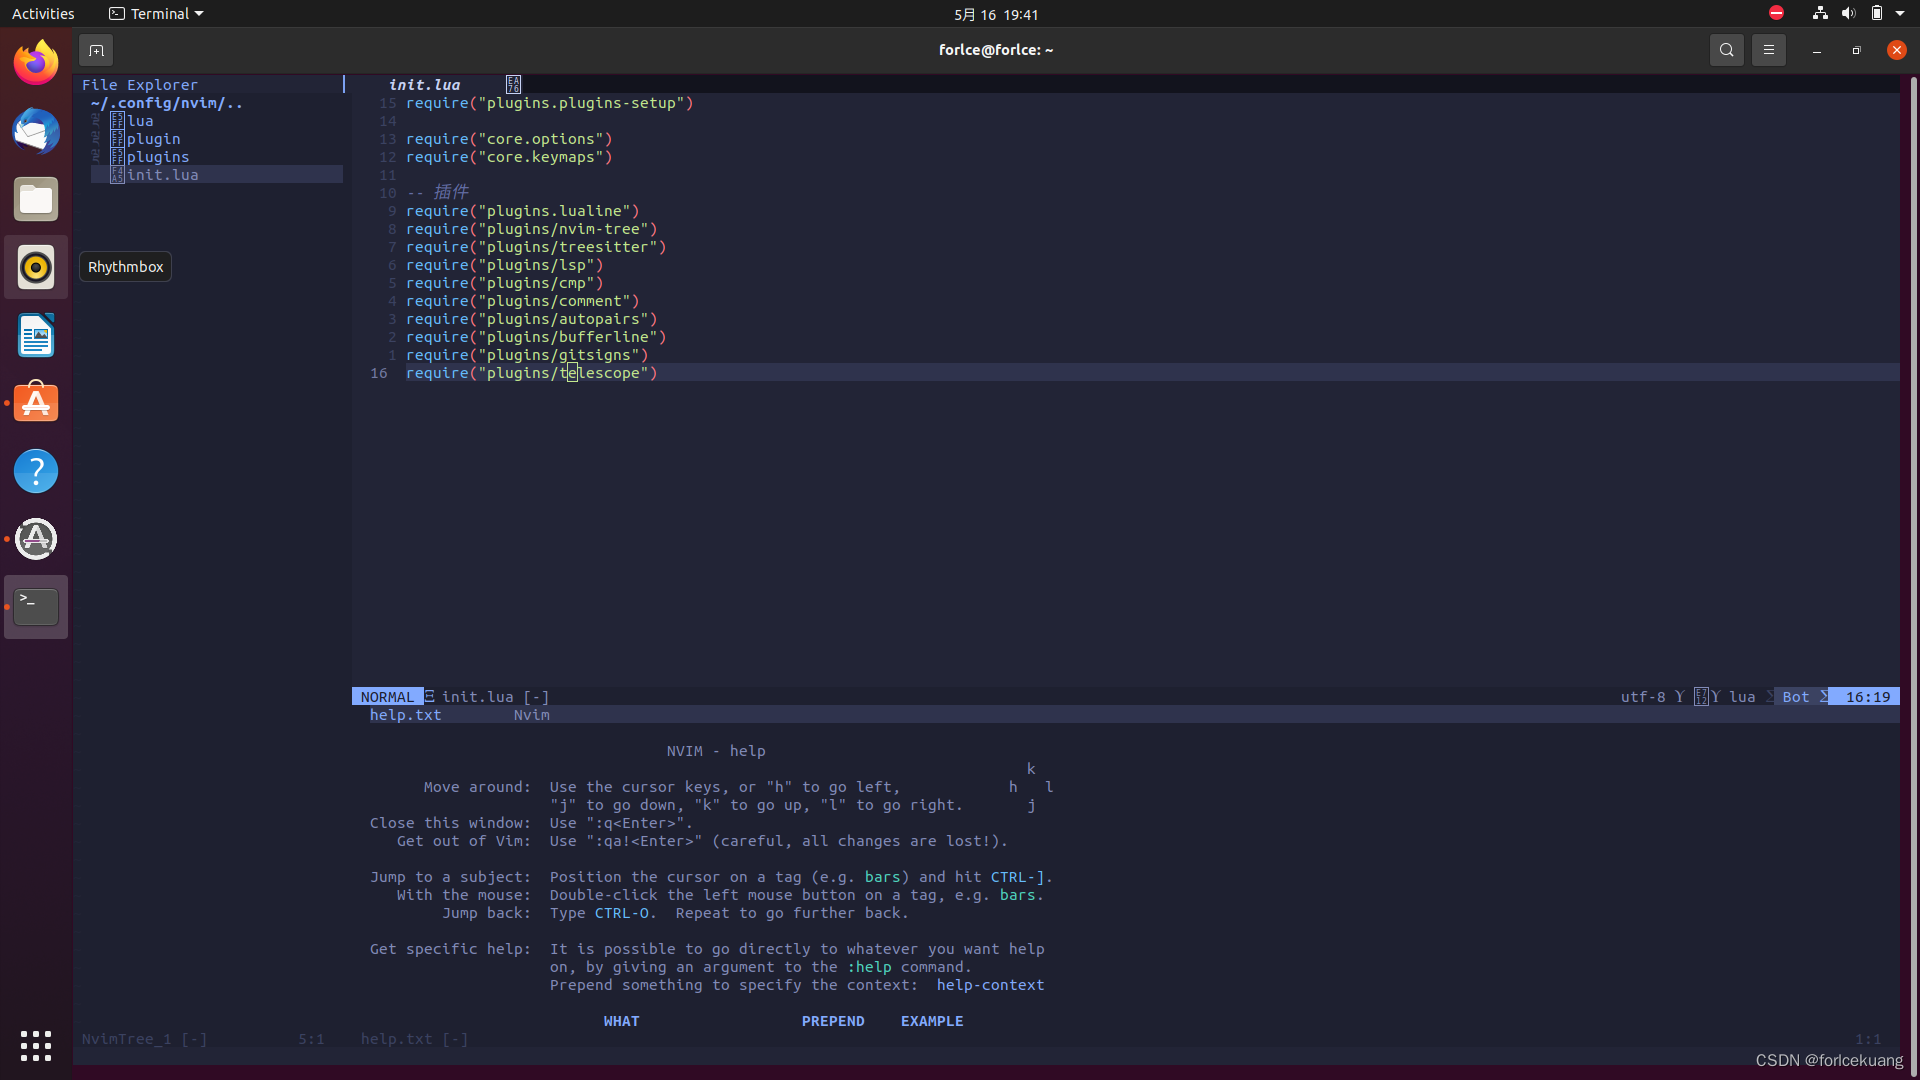
Task: Expand the plugin folder in tree
Action: [x=153, y=139]
